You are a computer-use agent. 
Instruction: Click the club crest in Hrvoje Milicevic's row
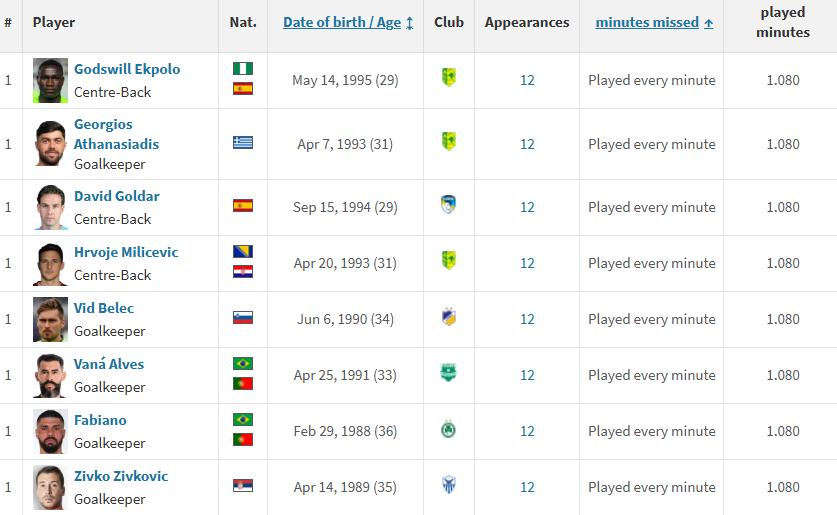pos(448,260)
